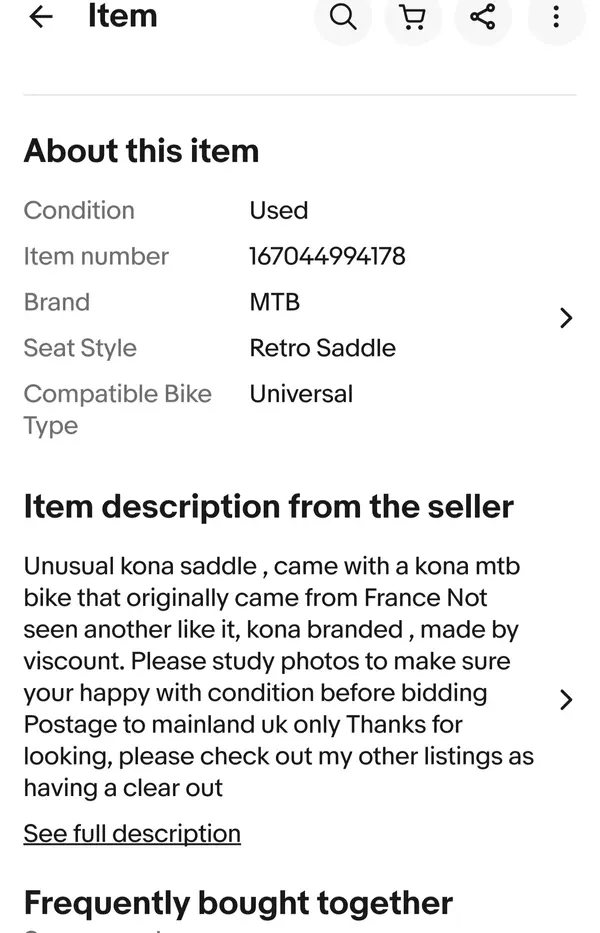600x933 pixels.
Task: Tap the back arrow icon
Action: click(40, 17)
